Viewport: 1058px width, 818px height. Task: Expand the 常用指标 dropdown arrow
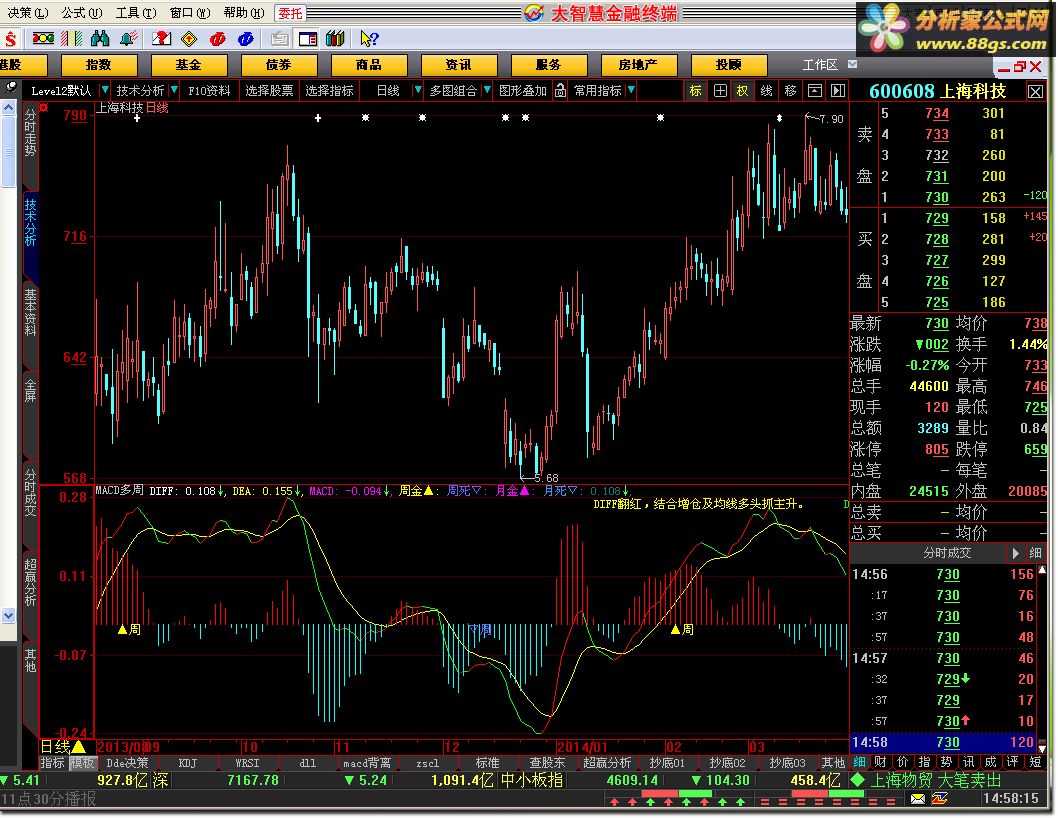(631, 90)
